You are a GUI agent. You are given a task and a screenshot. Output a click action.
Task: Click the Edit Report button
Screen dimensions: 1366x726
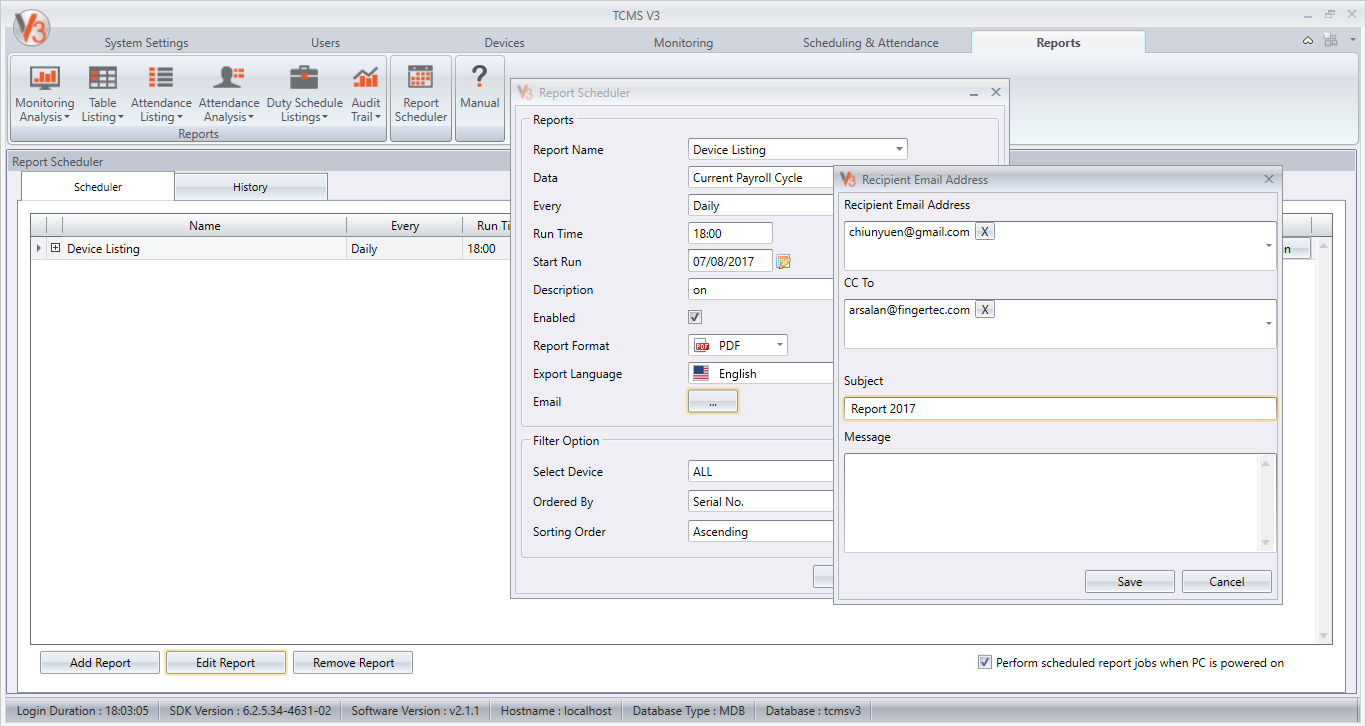226,662
